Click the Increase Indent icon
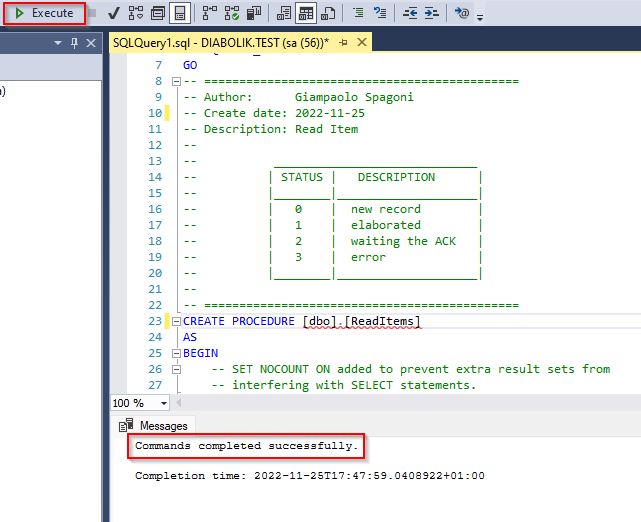The width and height of the screenshot is (641, 522). [x=433, y=13]
